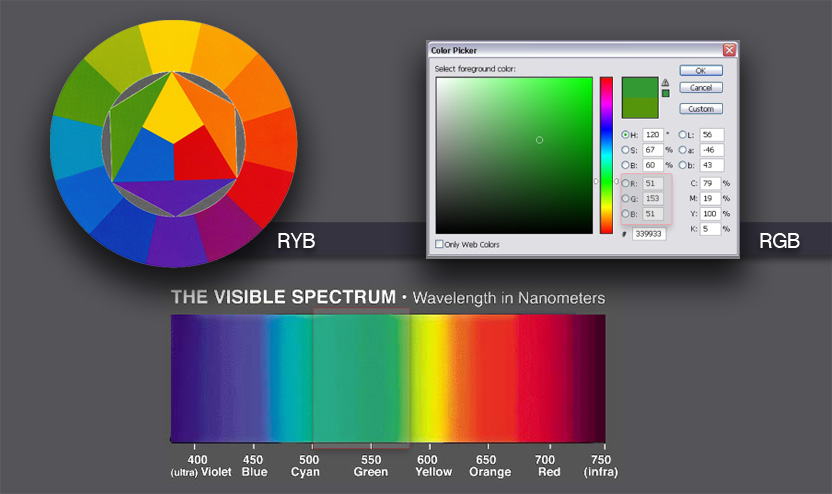The height and width of the screenshot is (494, 832).
Task: Select the R red radio button
Action: click(x=627, y=184)
